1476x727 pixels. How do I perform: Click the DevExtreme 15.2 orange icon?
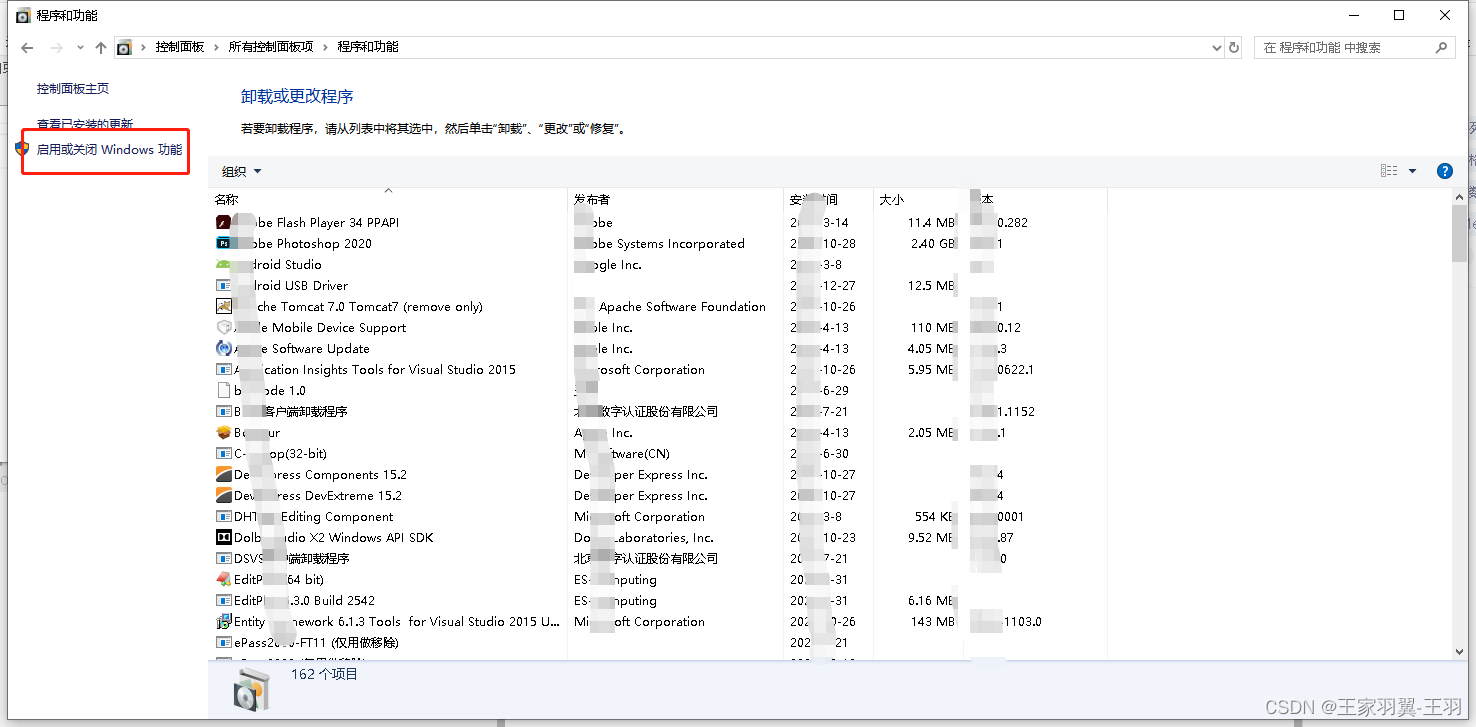[x=224, y=496]
